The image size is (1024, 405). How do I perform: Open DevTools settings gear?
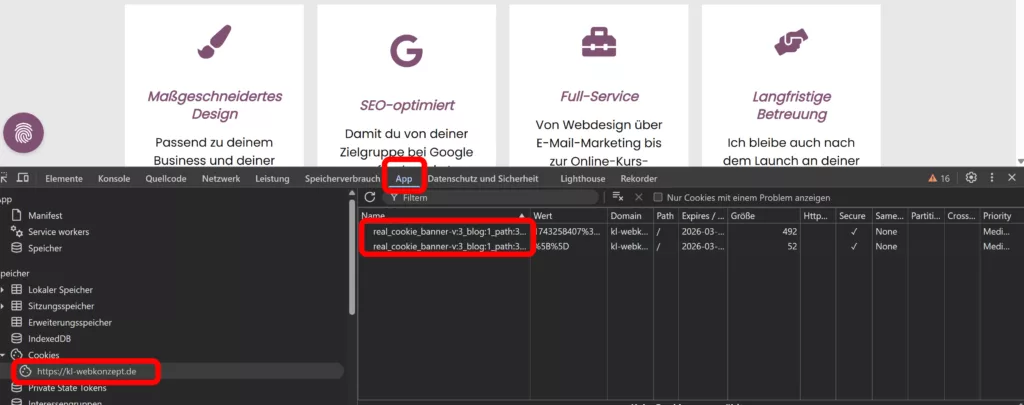coord(971,178)
